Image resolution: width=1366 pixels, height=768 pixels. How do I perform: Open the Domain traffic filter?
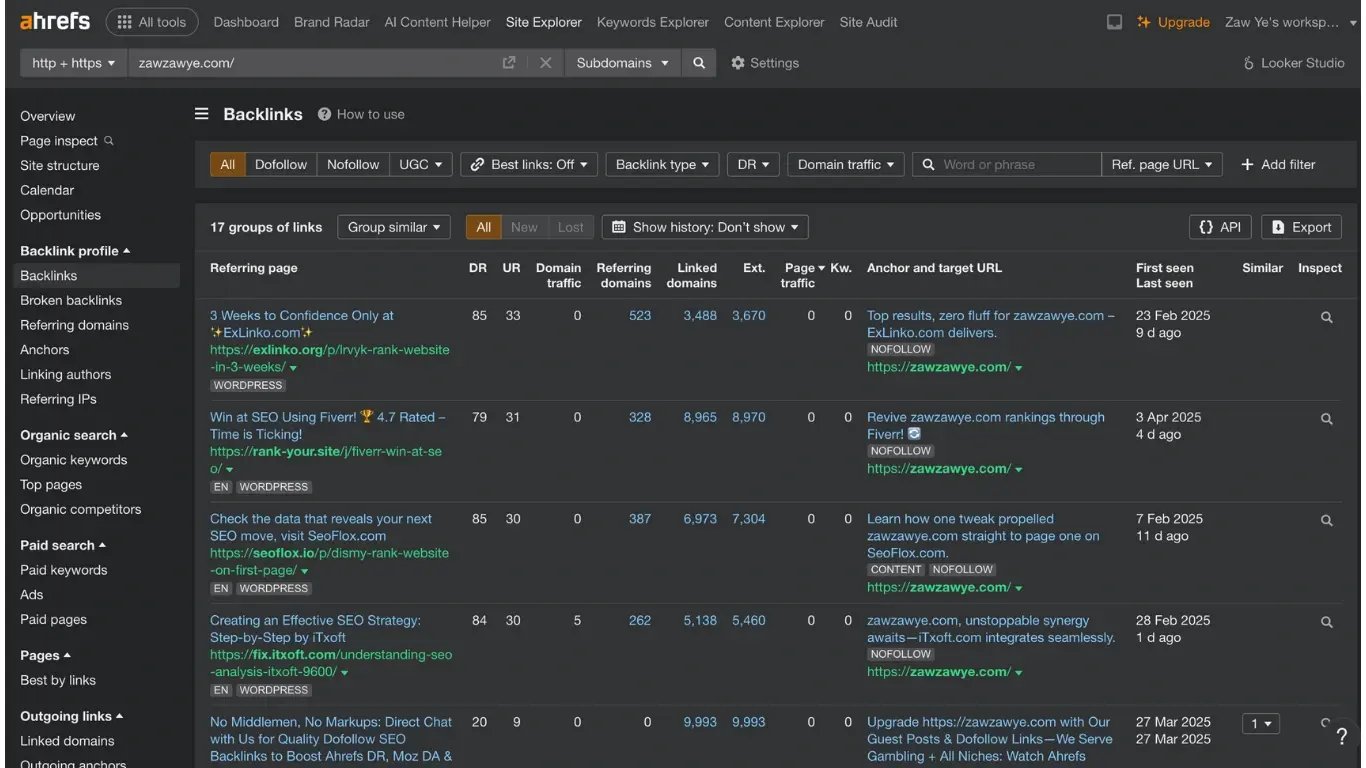846,165
